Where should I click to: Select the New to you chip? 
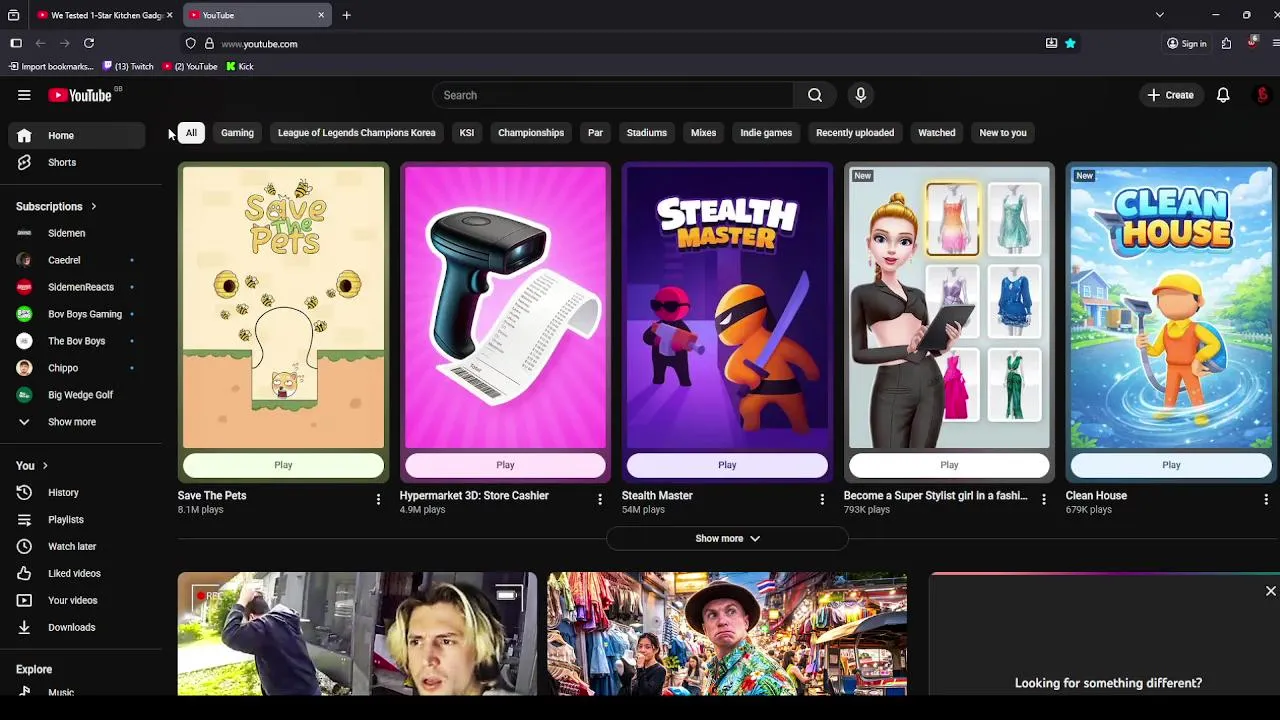pos(1003,133)
